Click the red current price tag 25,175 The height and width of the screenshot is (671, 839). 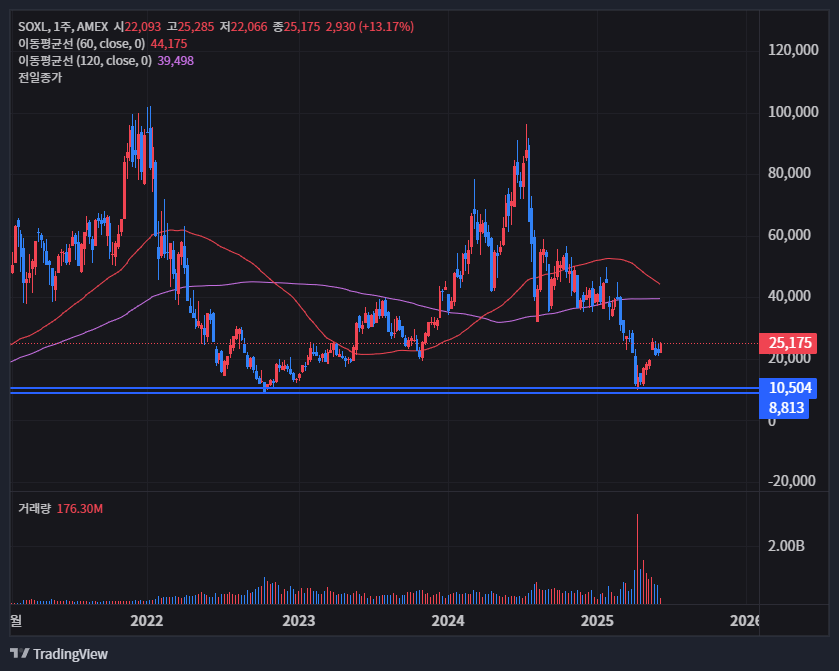tap(788, 343)
